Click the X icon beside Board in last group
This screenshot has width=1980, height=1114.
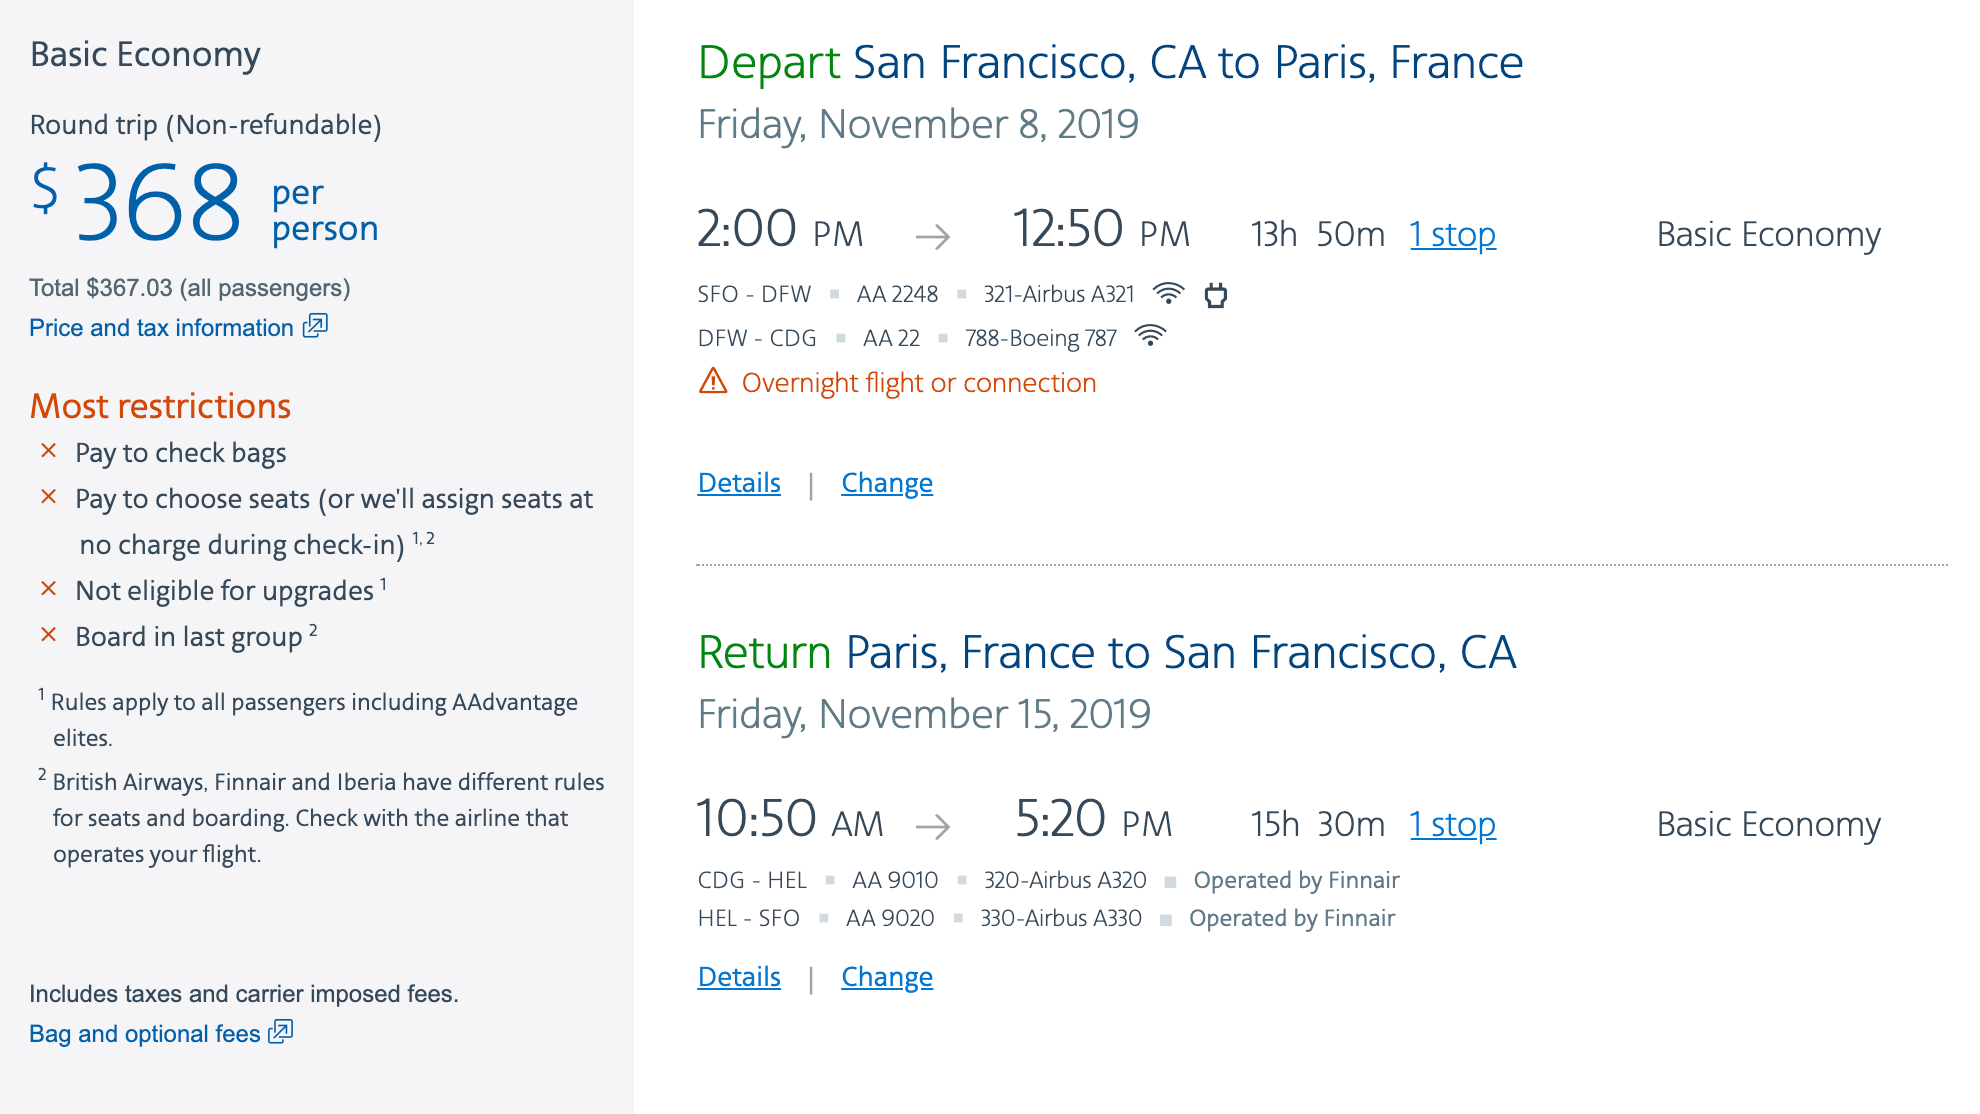pyautogui.click(x=48, y=635)
